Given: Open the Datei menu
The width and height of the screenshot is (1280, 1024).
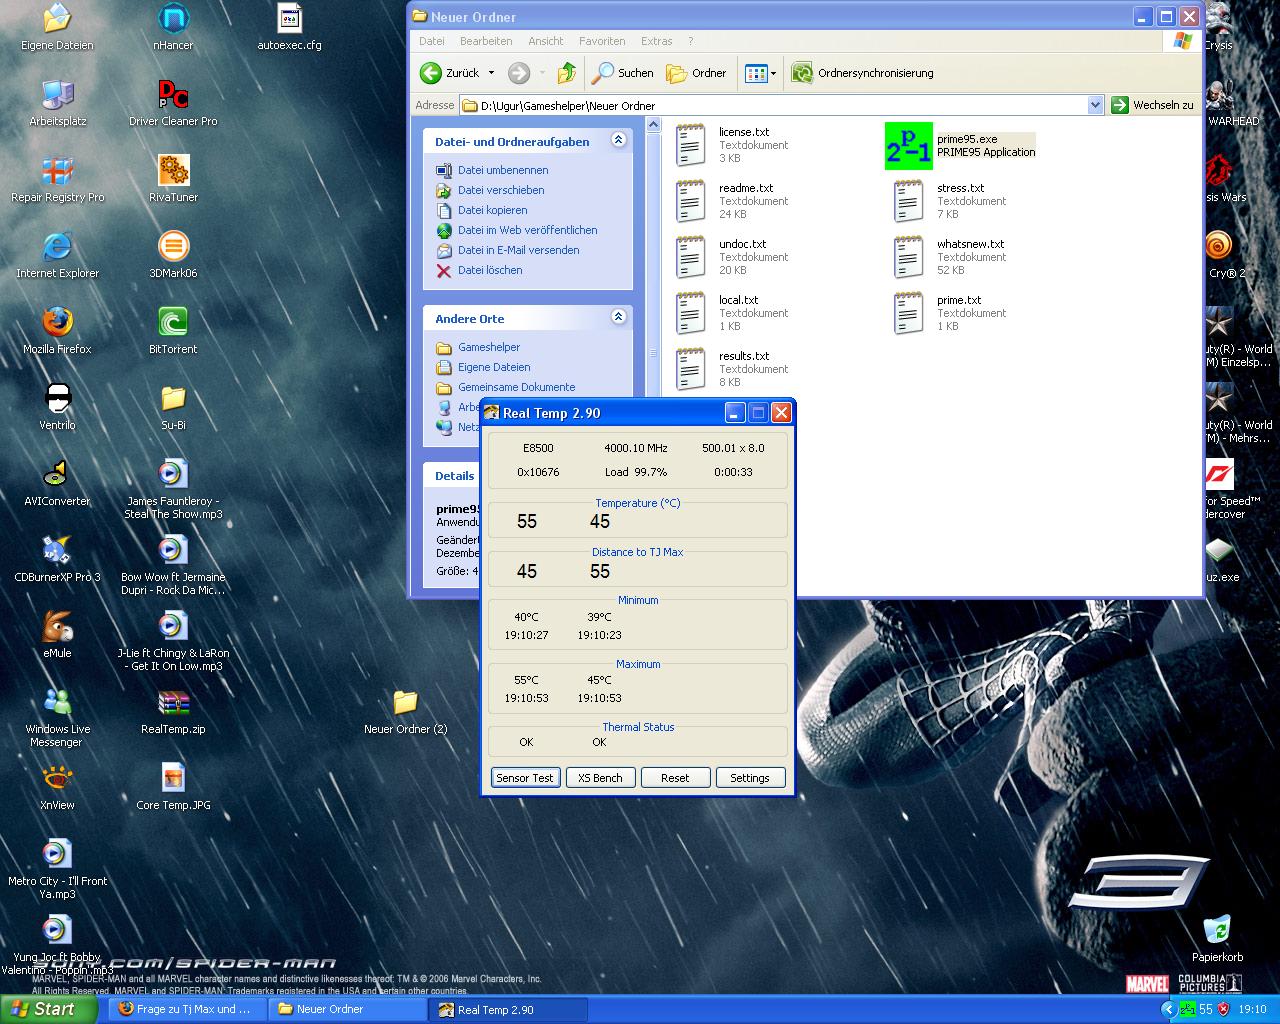Looking at the screenshot, I should [x=432, y=41].
